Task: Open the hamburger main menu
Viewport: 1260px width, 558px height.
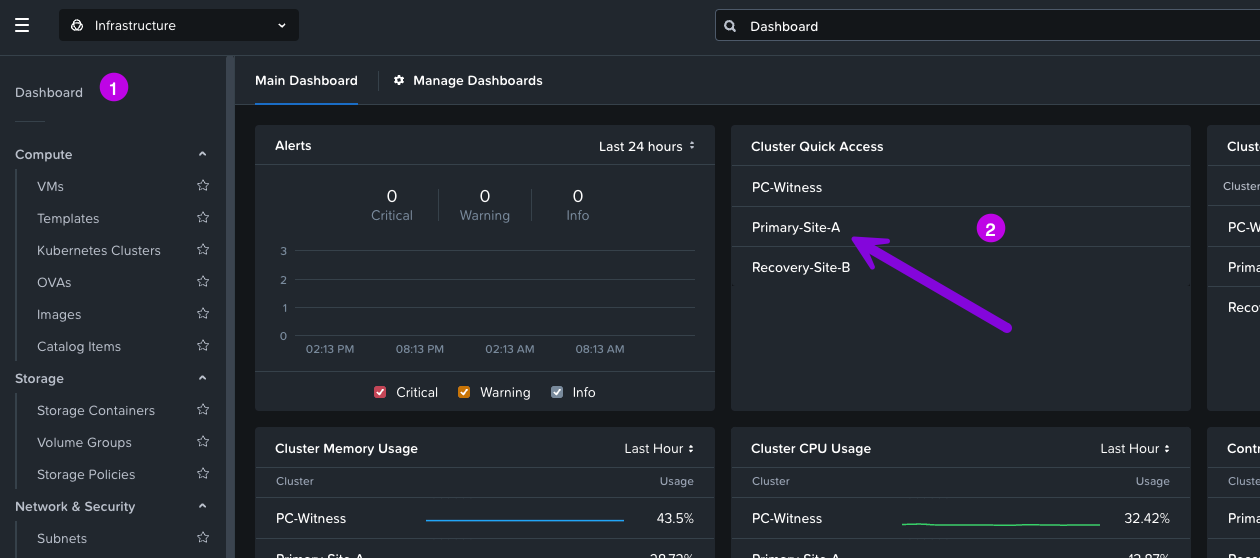Action: 22,26
